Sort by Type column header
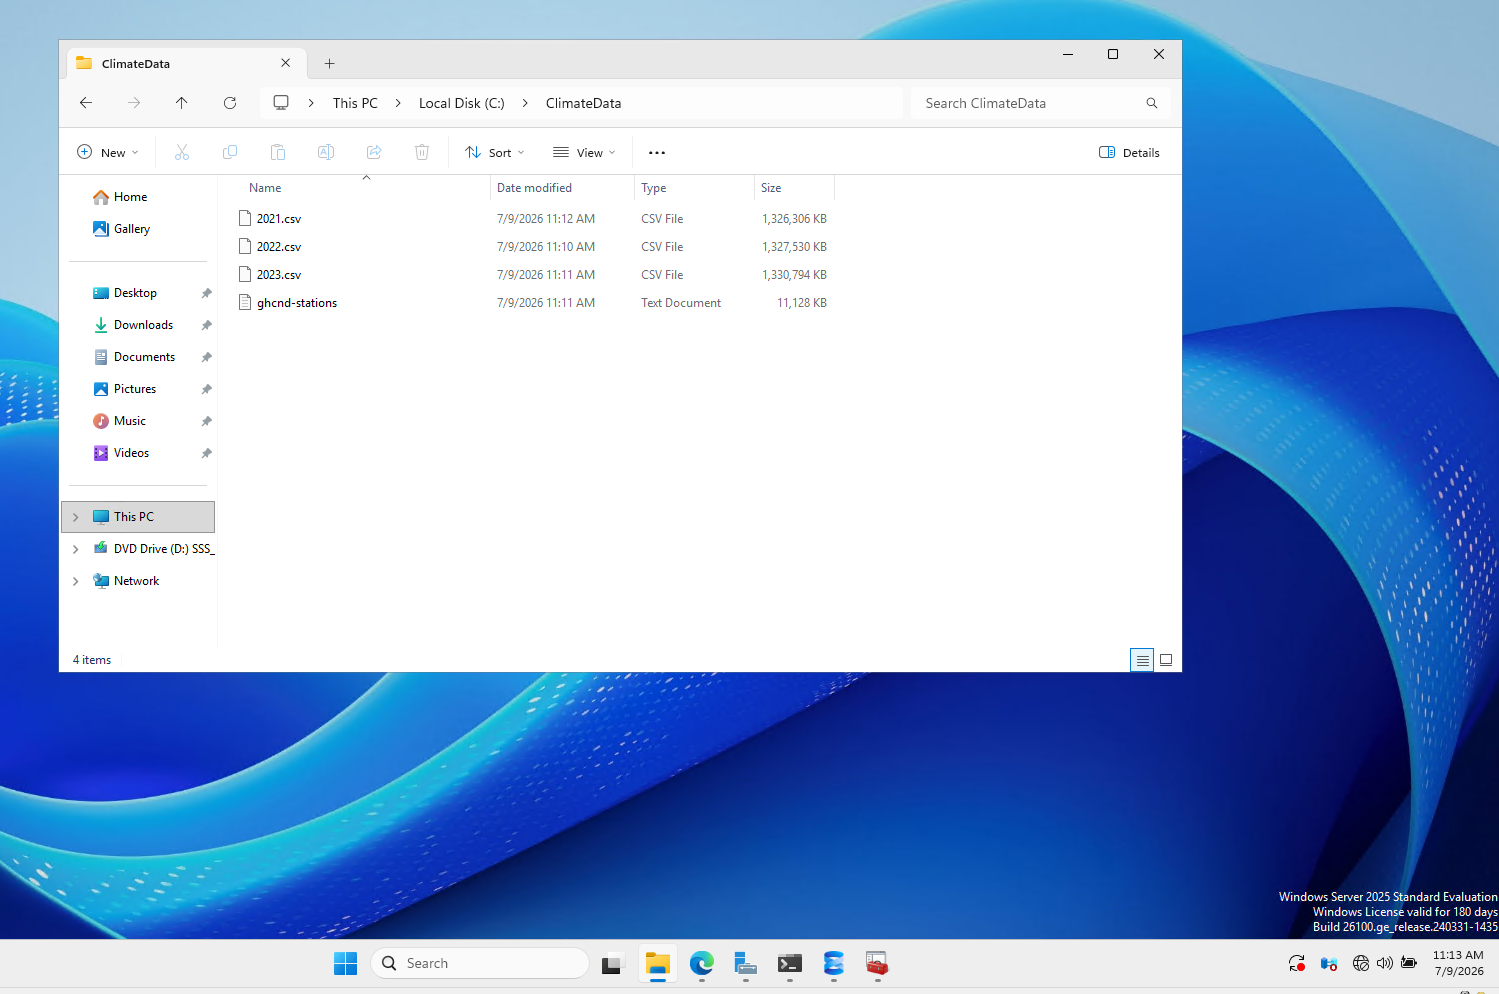Viewport: 1499px width, 994px height. coord(653,188)
